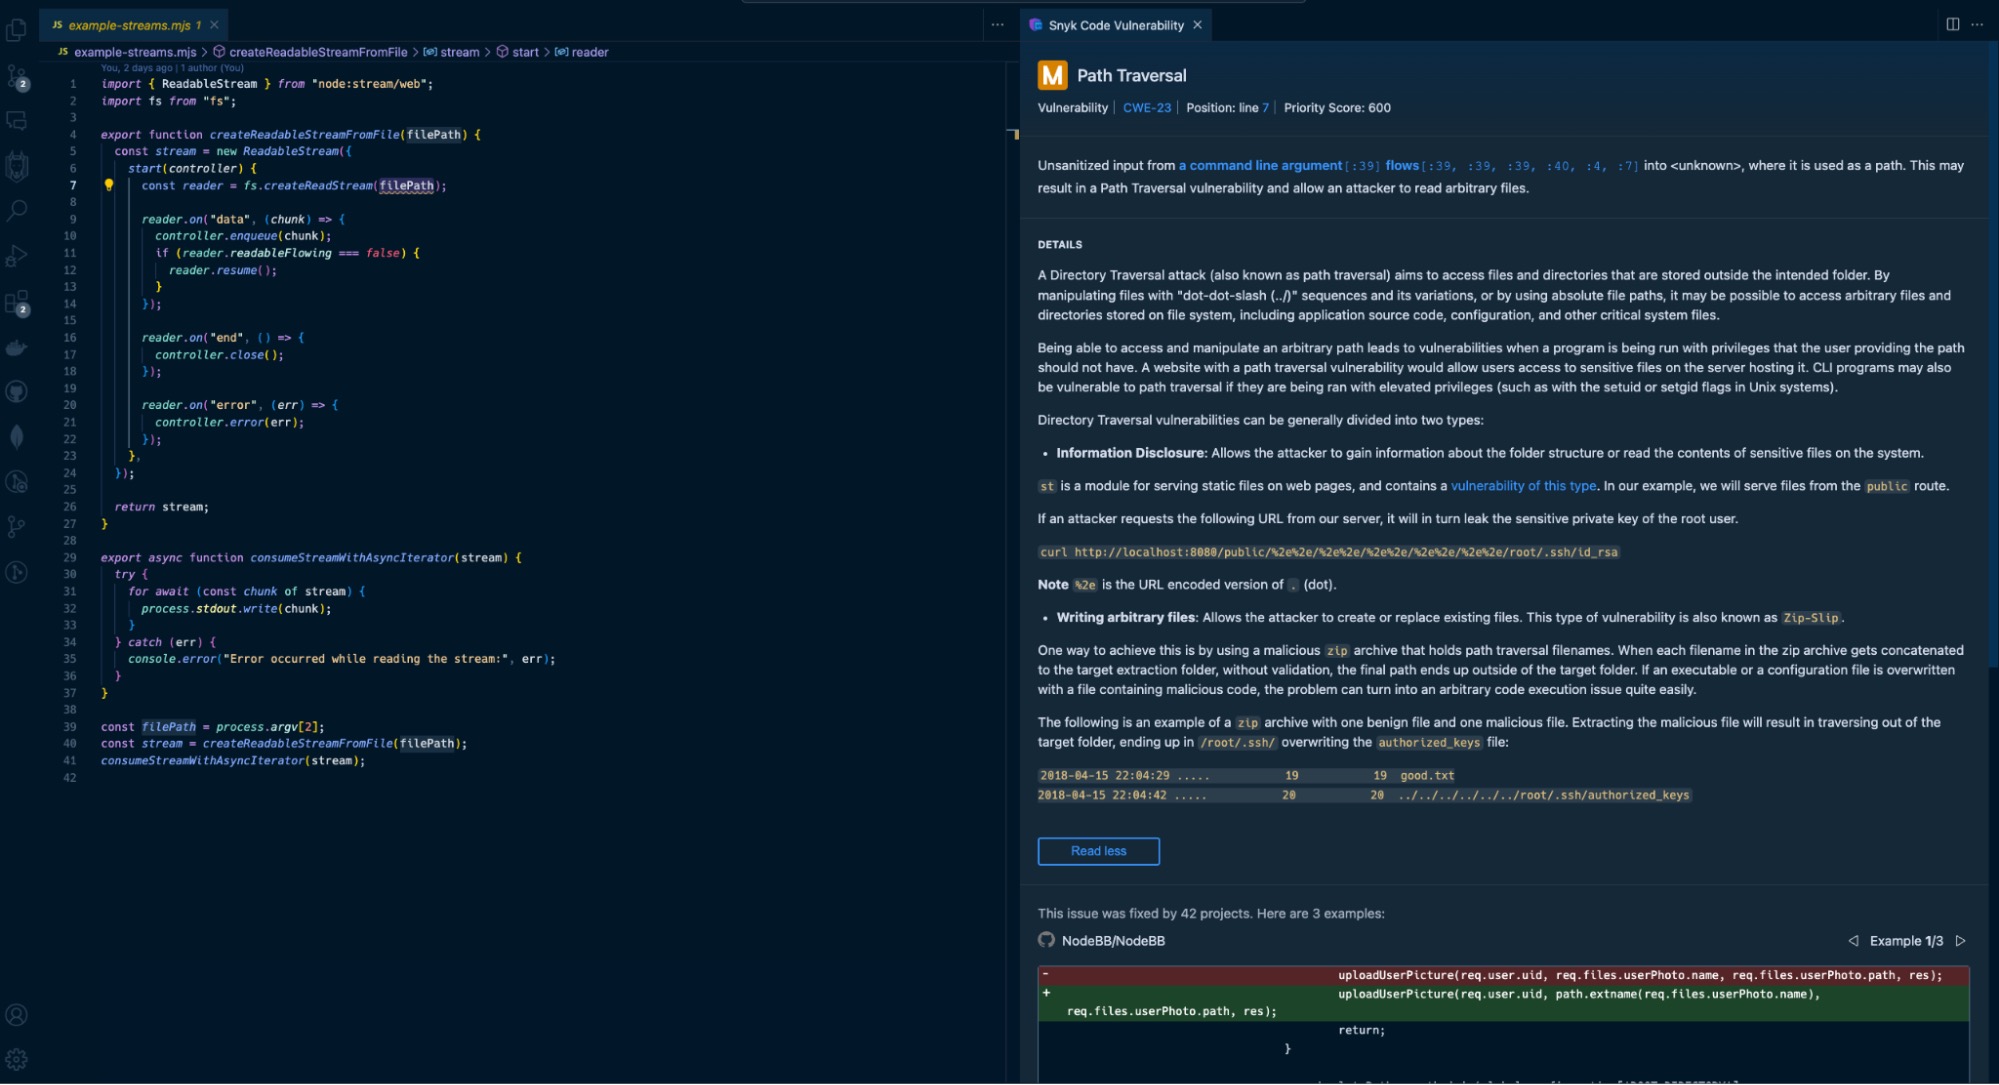Click split editor icon in Snyk panel

coord(1952,25)
